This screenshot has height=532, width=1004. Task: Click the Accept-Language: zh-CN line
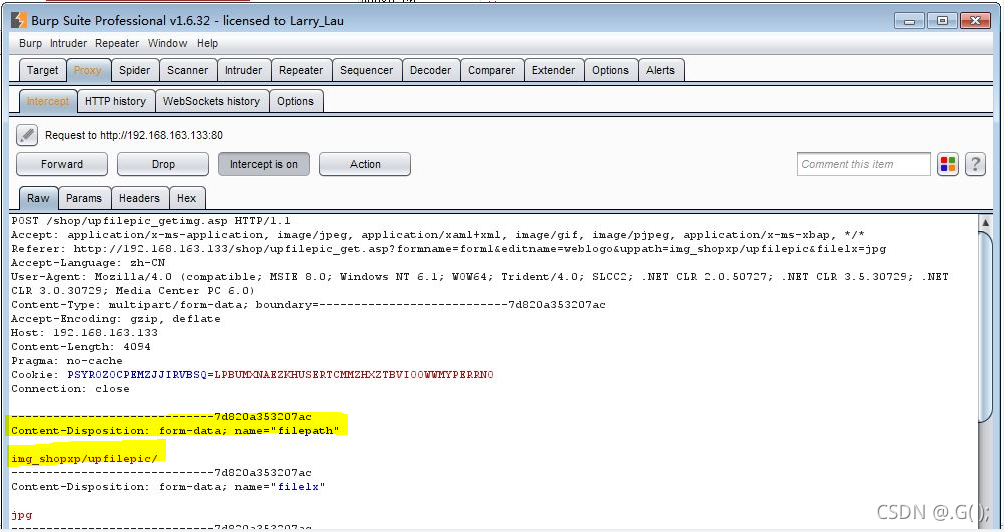click(x=88, y=262)
